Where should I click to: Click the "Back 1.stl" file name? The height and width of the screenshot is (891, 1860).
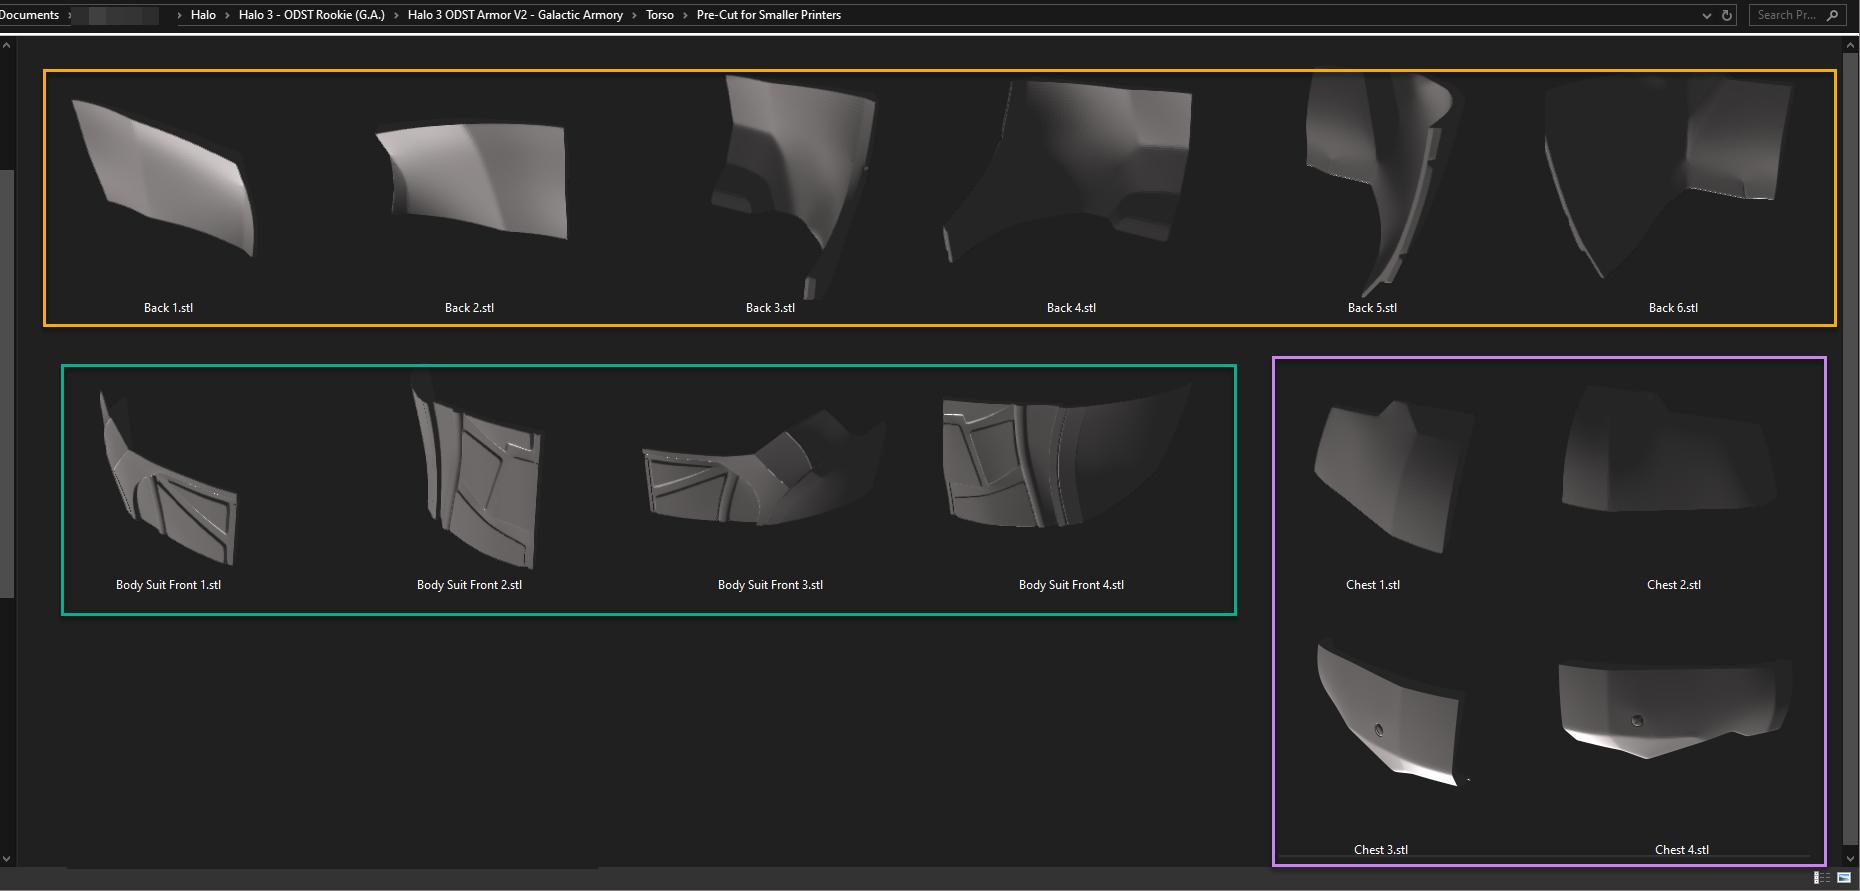click(168, 308)
